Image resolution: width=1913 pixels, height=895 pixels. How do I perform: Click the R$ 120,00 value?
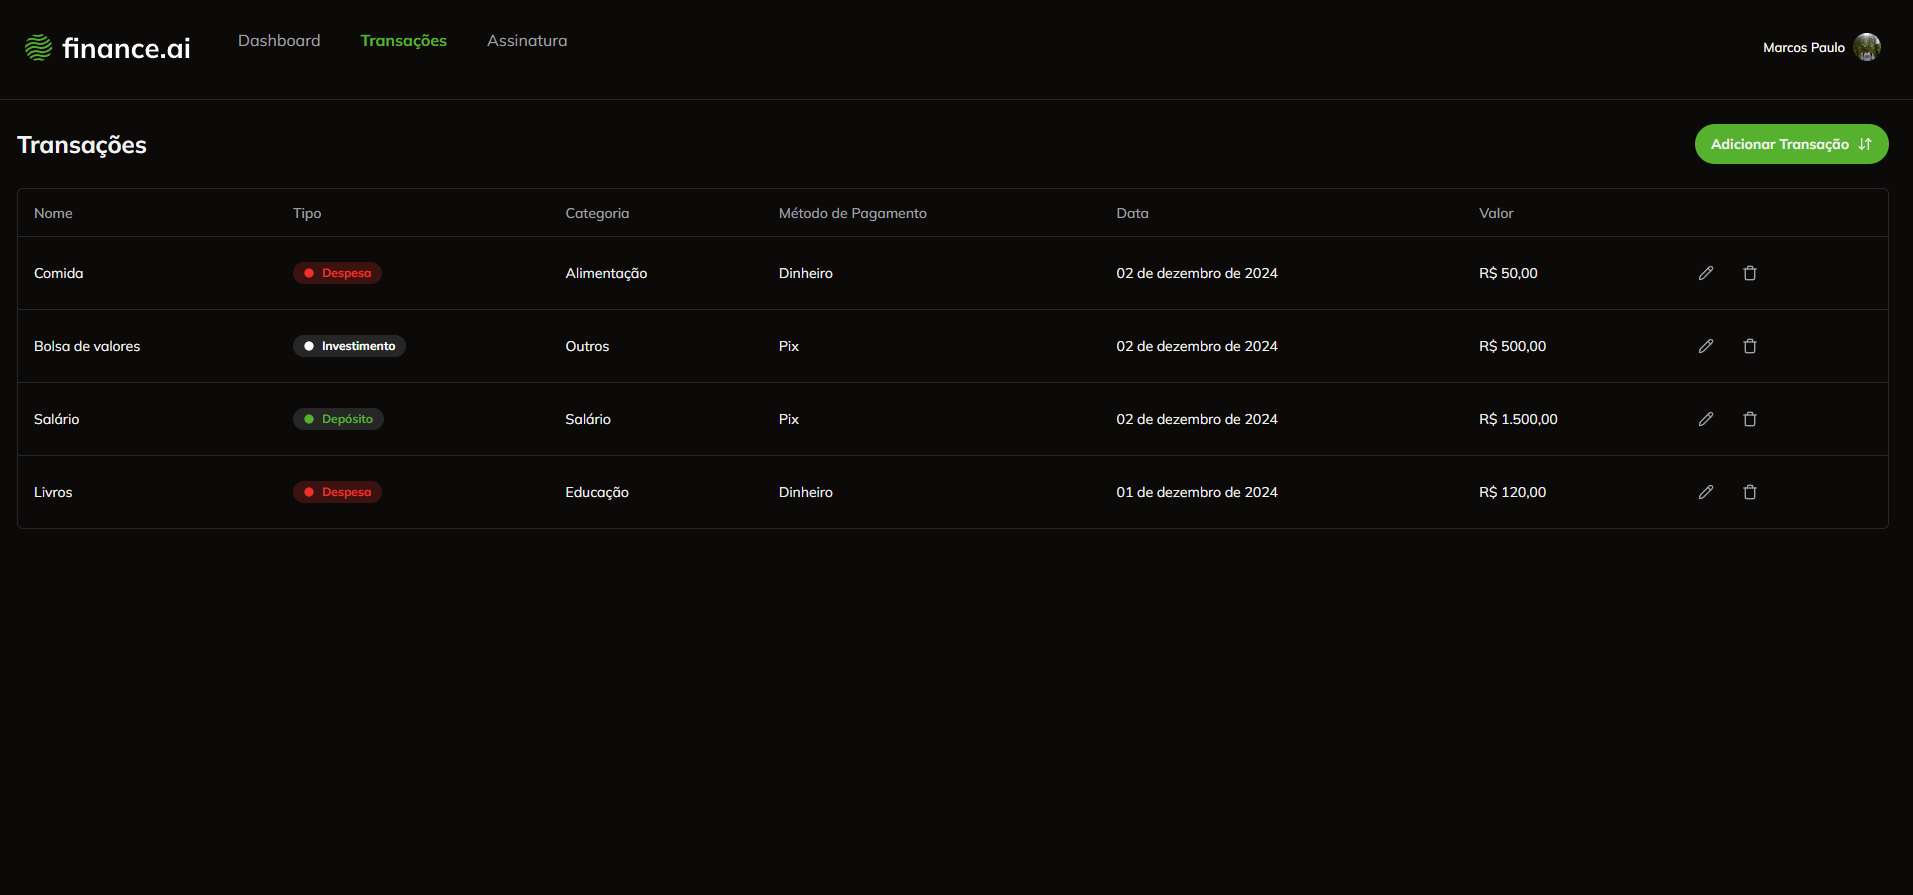pyautogui.click(x=1513, y=492)
